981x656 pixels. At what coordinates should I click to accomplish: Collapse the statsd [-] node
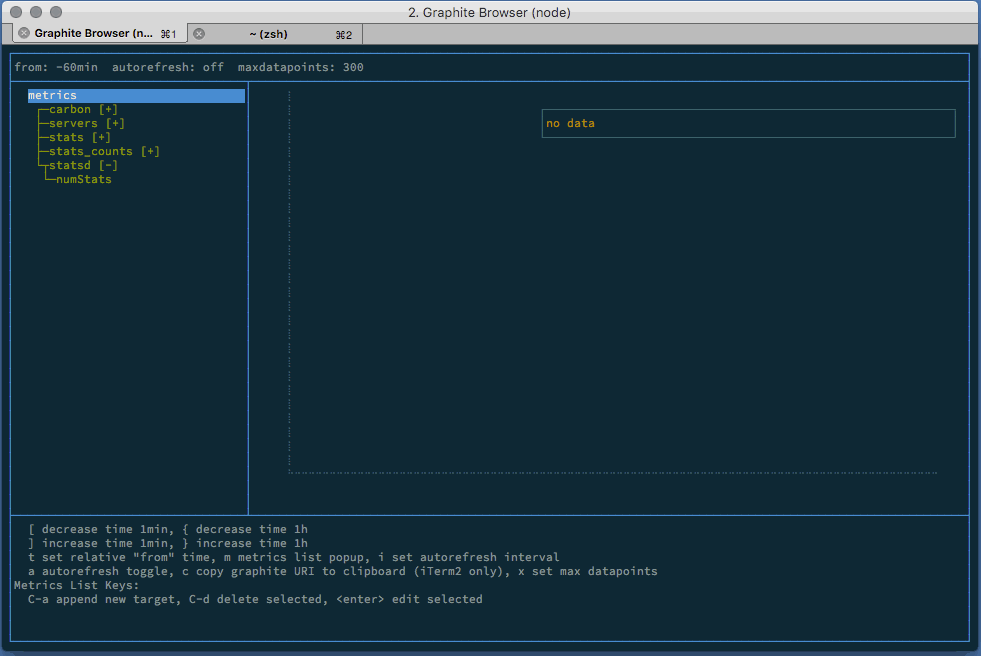(x=83, y=165)
